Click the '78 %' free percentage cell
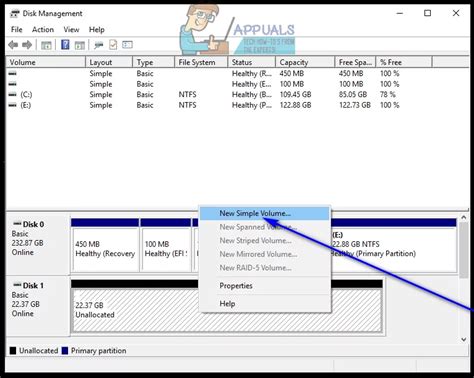The width and height of the screenshot is (474, 378). pos(387,95)
